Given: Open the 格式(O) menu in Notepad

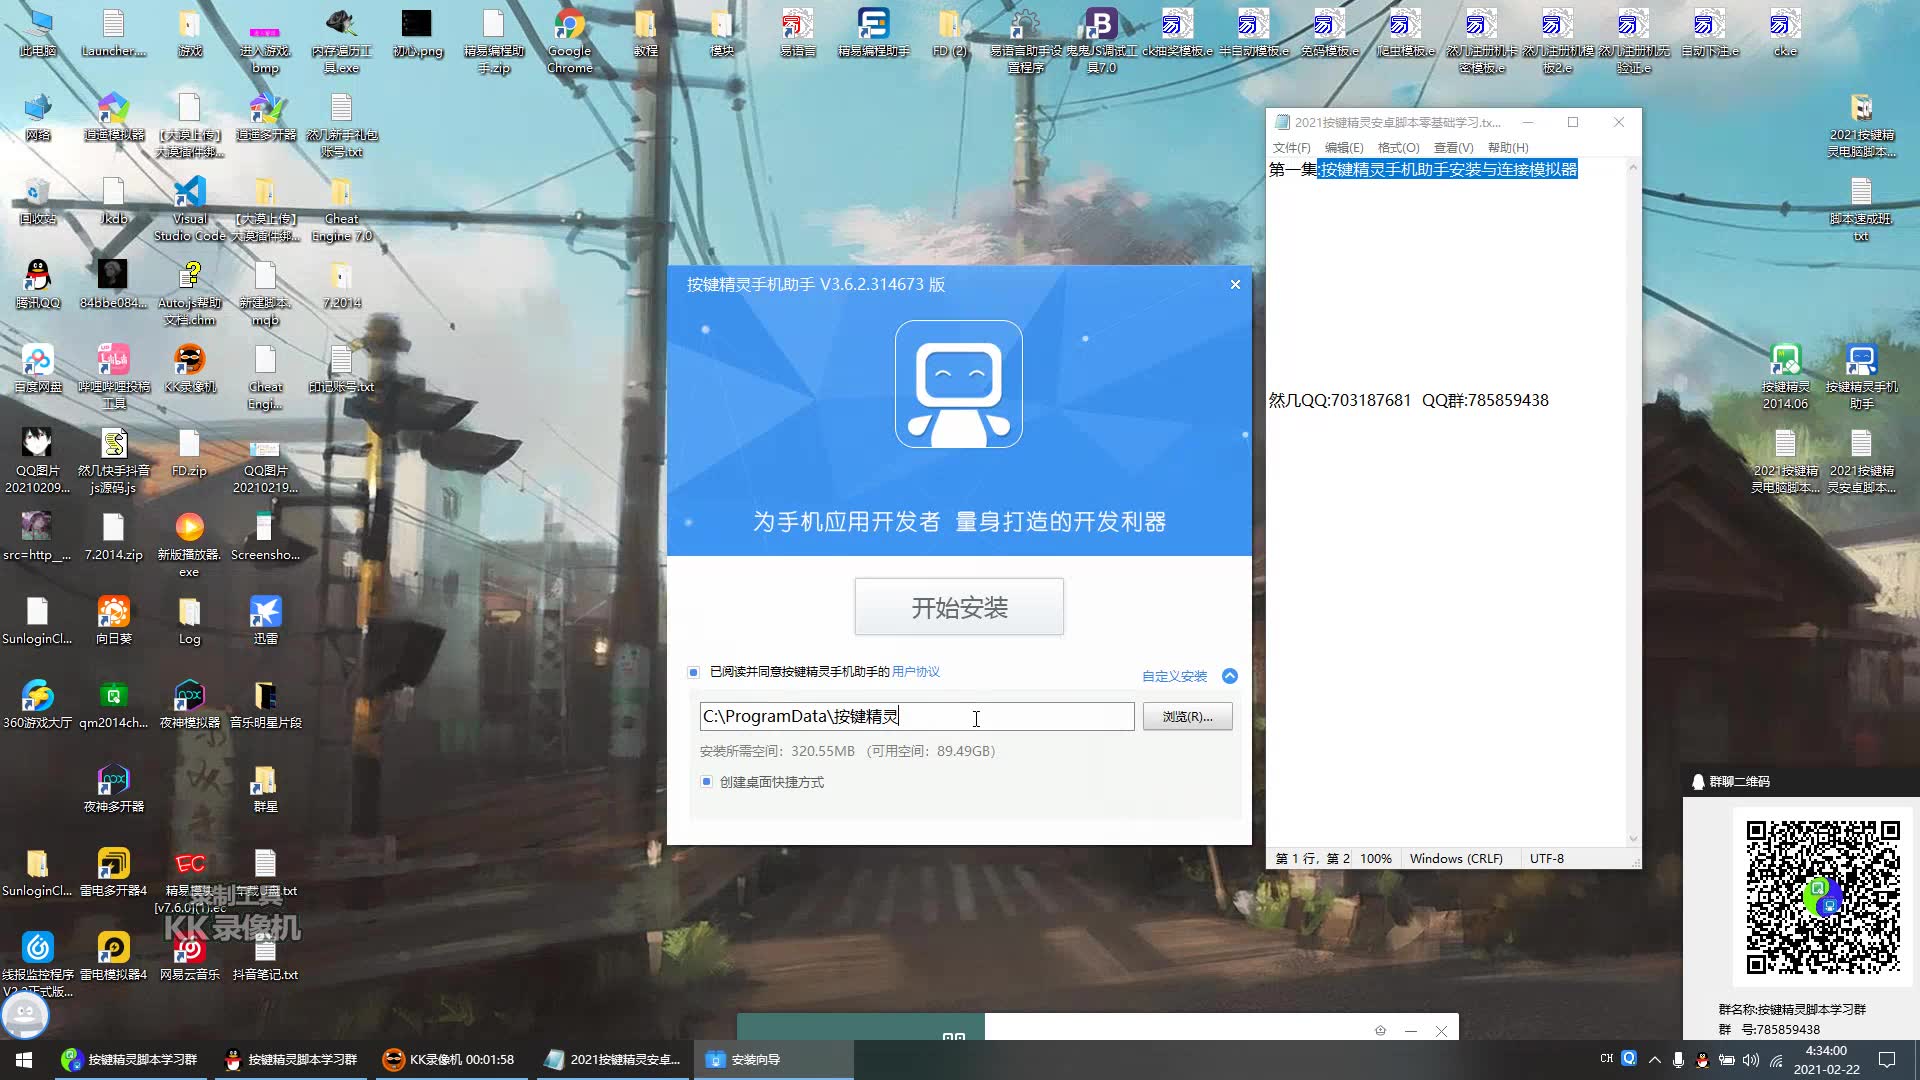Looking at the screenshot, I should click(x=1398, y=147).
